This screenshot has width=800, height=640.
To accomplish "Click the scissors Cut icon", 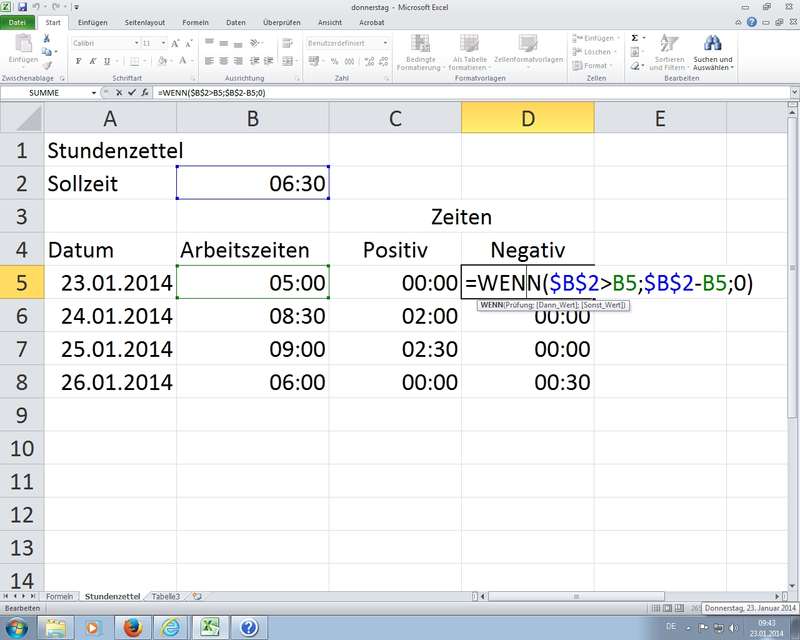I will pos(46,39).
